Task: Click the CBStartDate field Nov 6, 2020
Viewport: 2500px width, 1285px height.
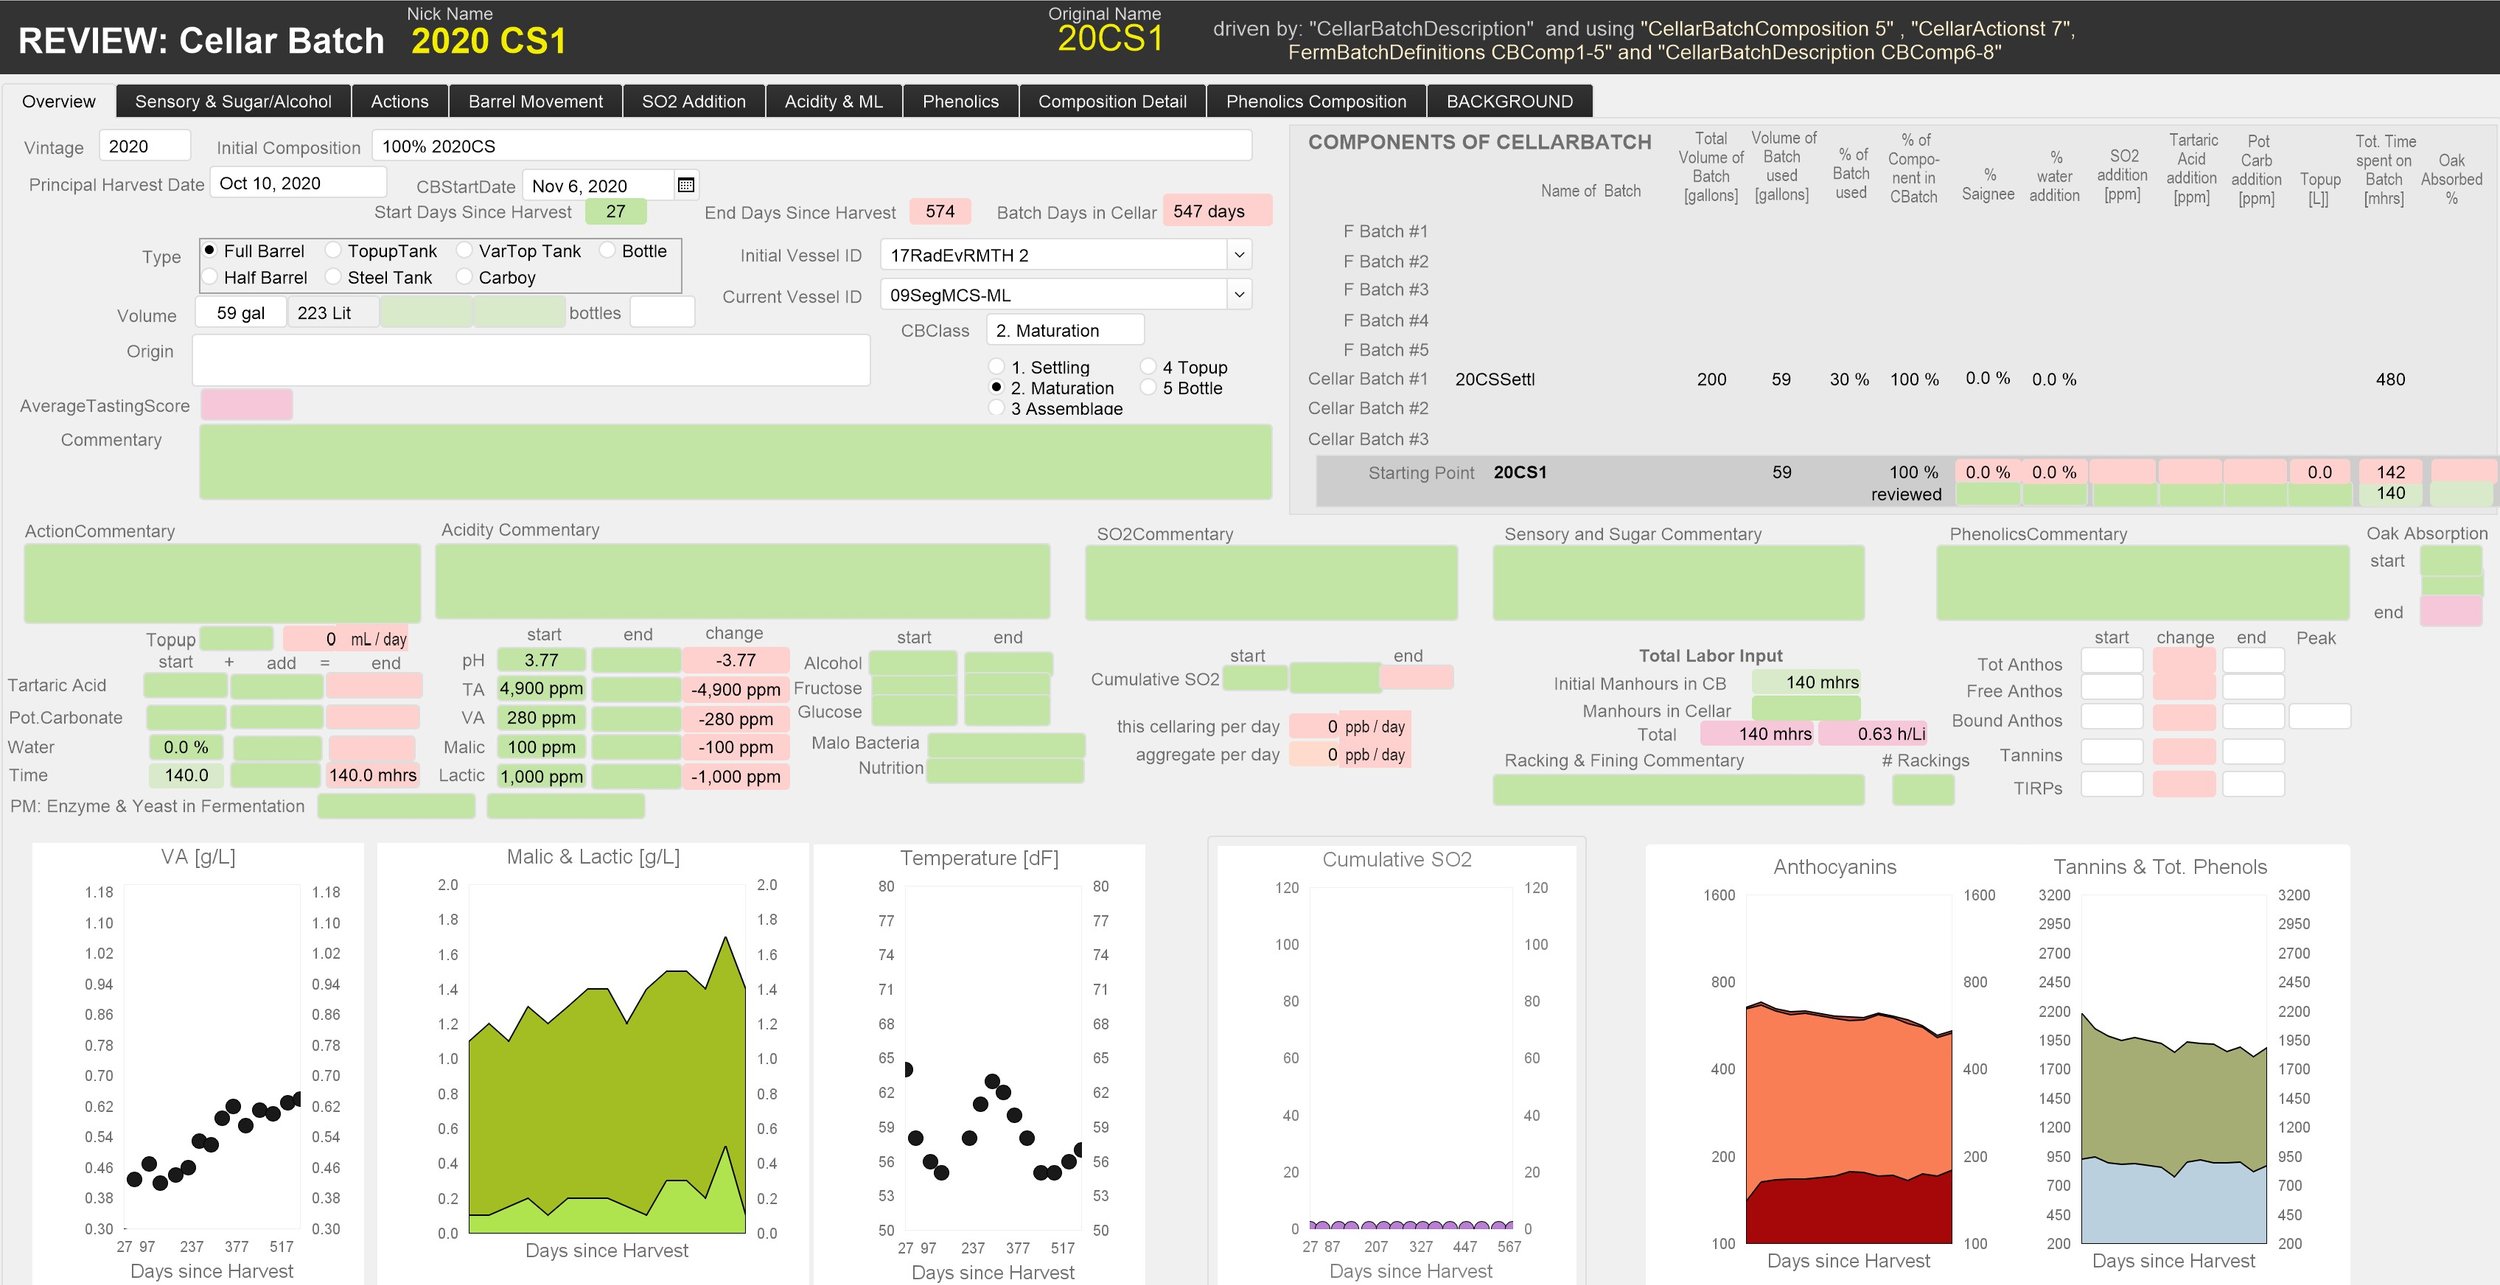Action: [x=598, y=185]
